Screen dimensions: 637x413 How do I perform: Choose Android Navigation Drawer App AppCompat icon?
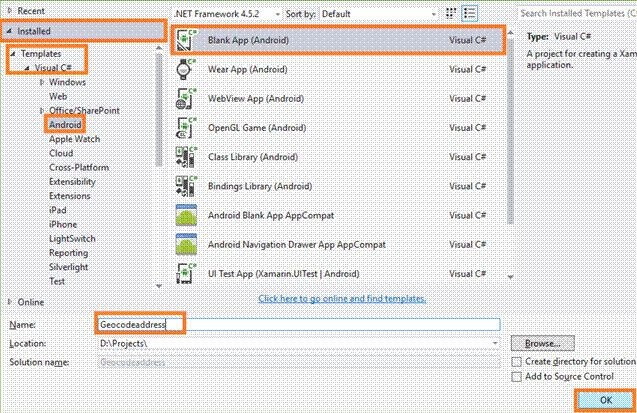(x=186, y=244)
